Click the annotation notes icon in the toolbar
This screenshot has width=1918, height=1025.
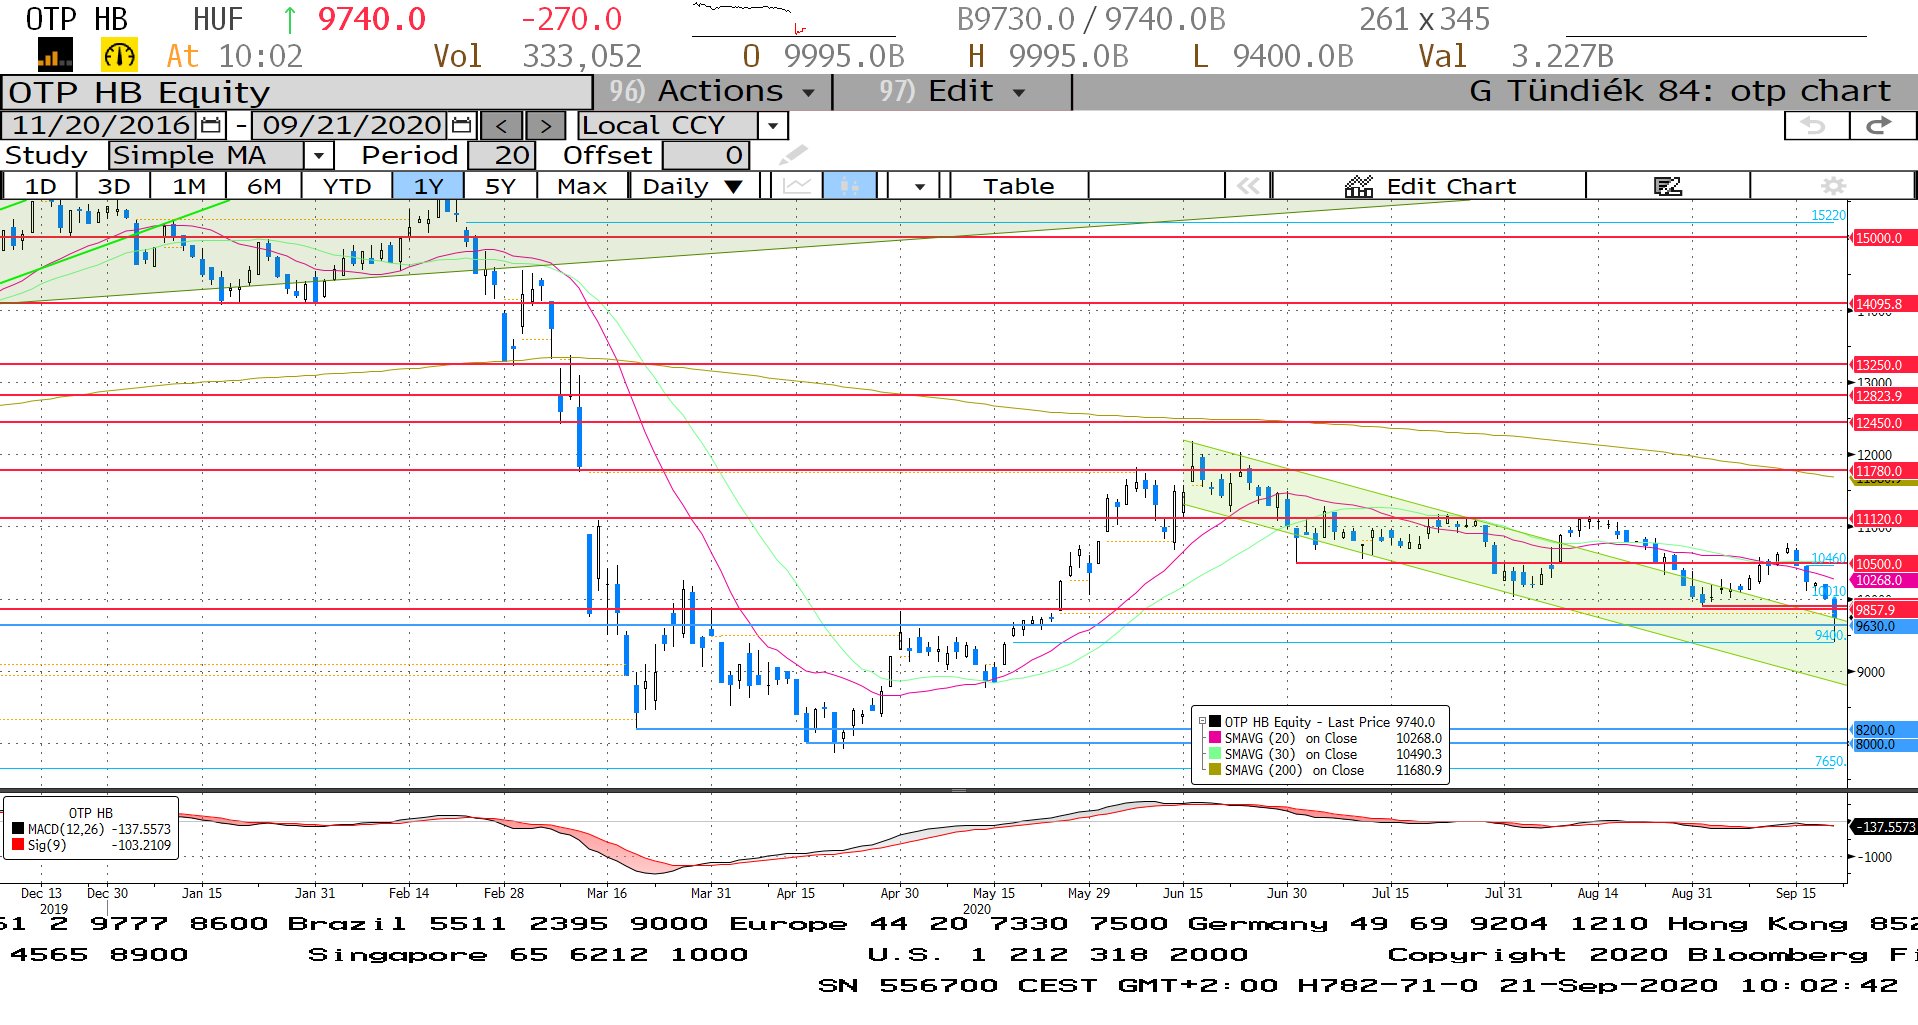[x=1667, y=186]
